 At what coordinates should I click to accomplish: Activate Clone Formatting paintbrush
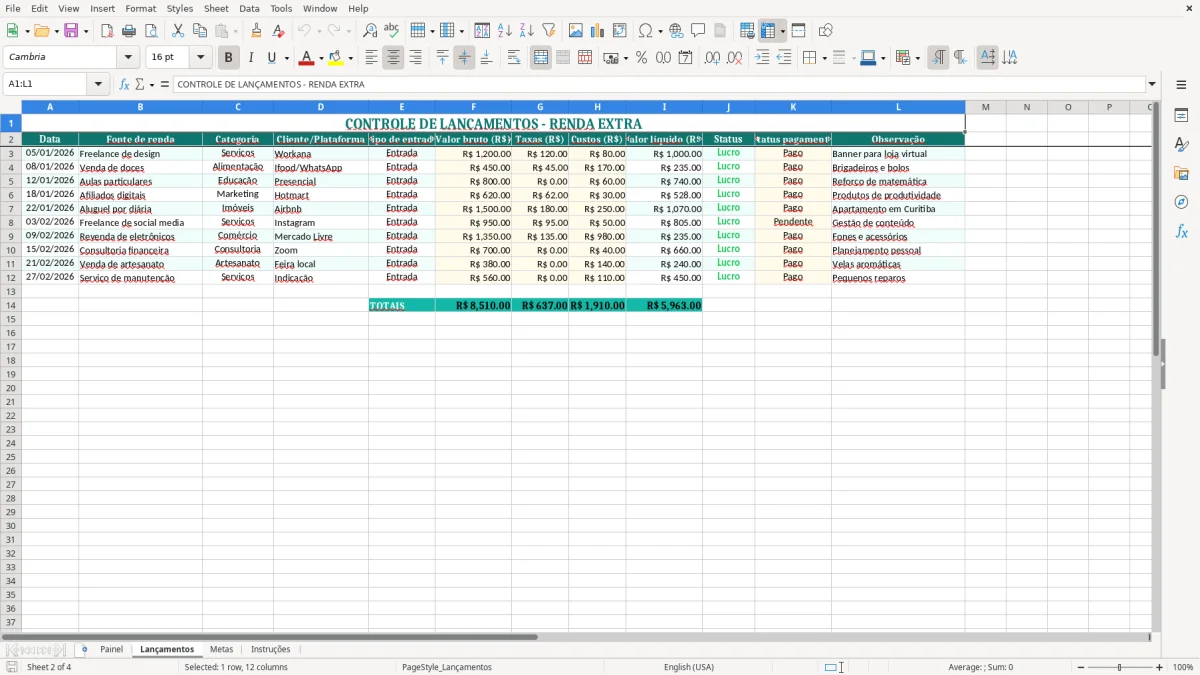256,31
